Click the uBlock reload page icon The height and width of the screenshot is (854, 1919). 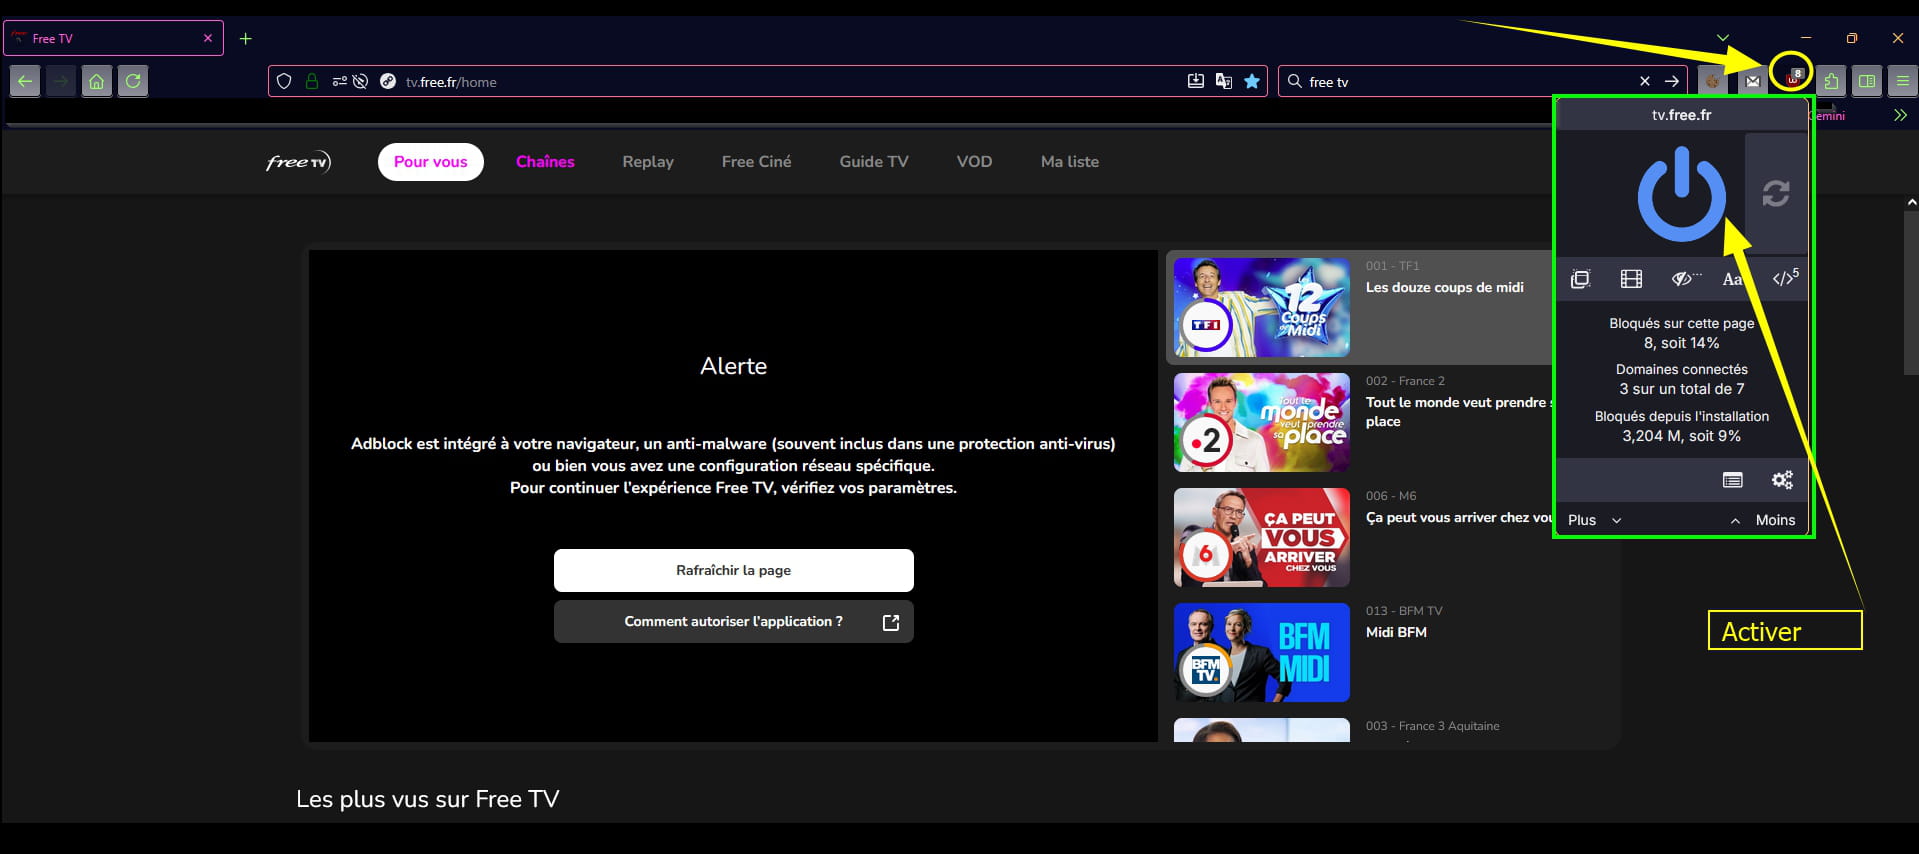click(1775, 193)
